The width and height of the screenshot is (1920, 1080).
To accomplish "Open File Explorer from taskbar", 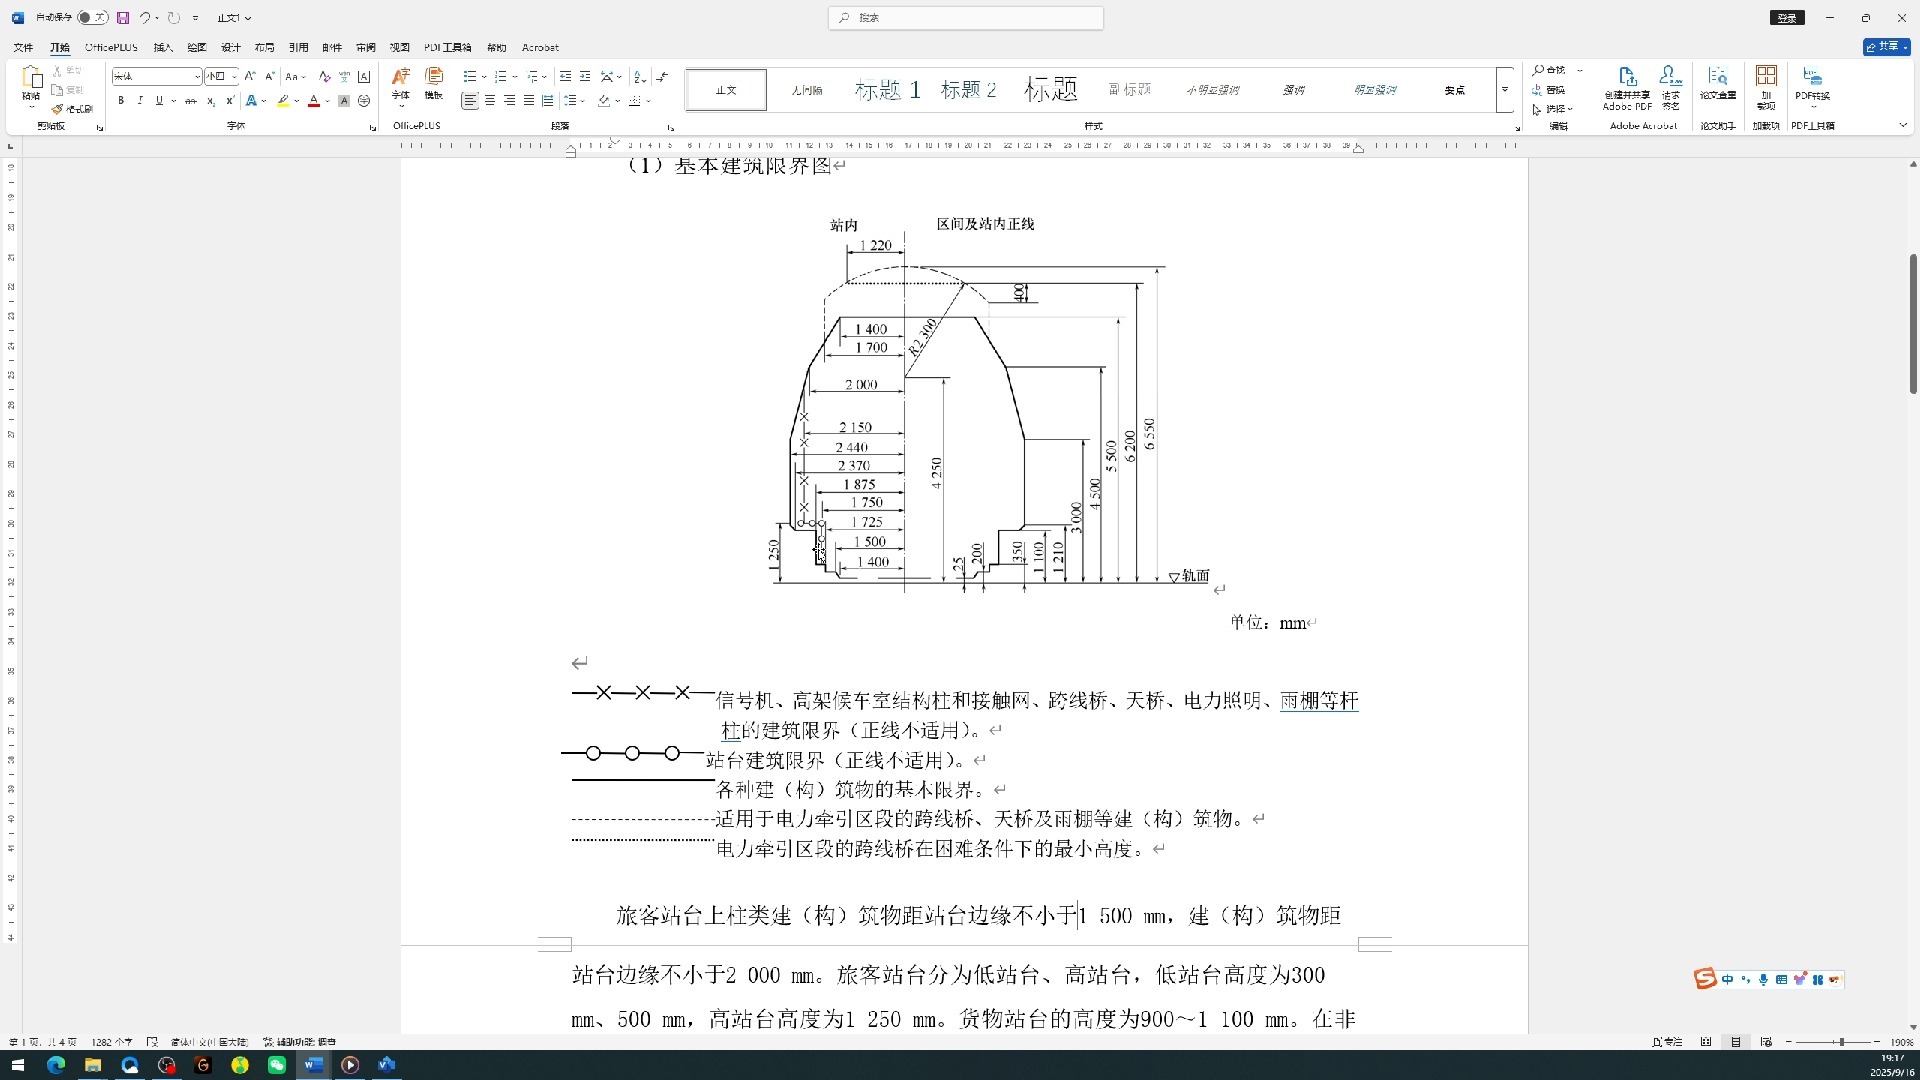I will pos(93,1065).
